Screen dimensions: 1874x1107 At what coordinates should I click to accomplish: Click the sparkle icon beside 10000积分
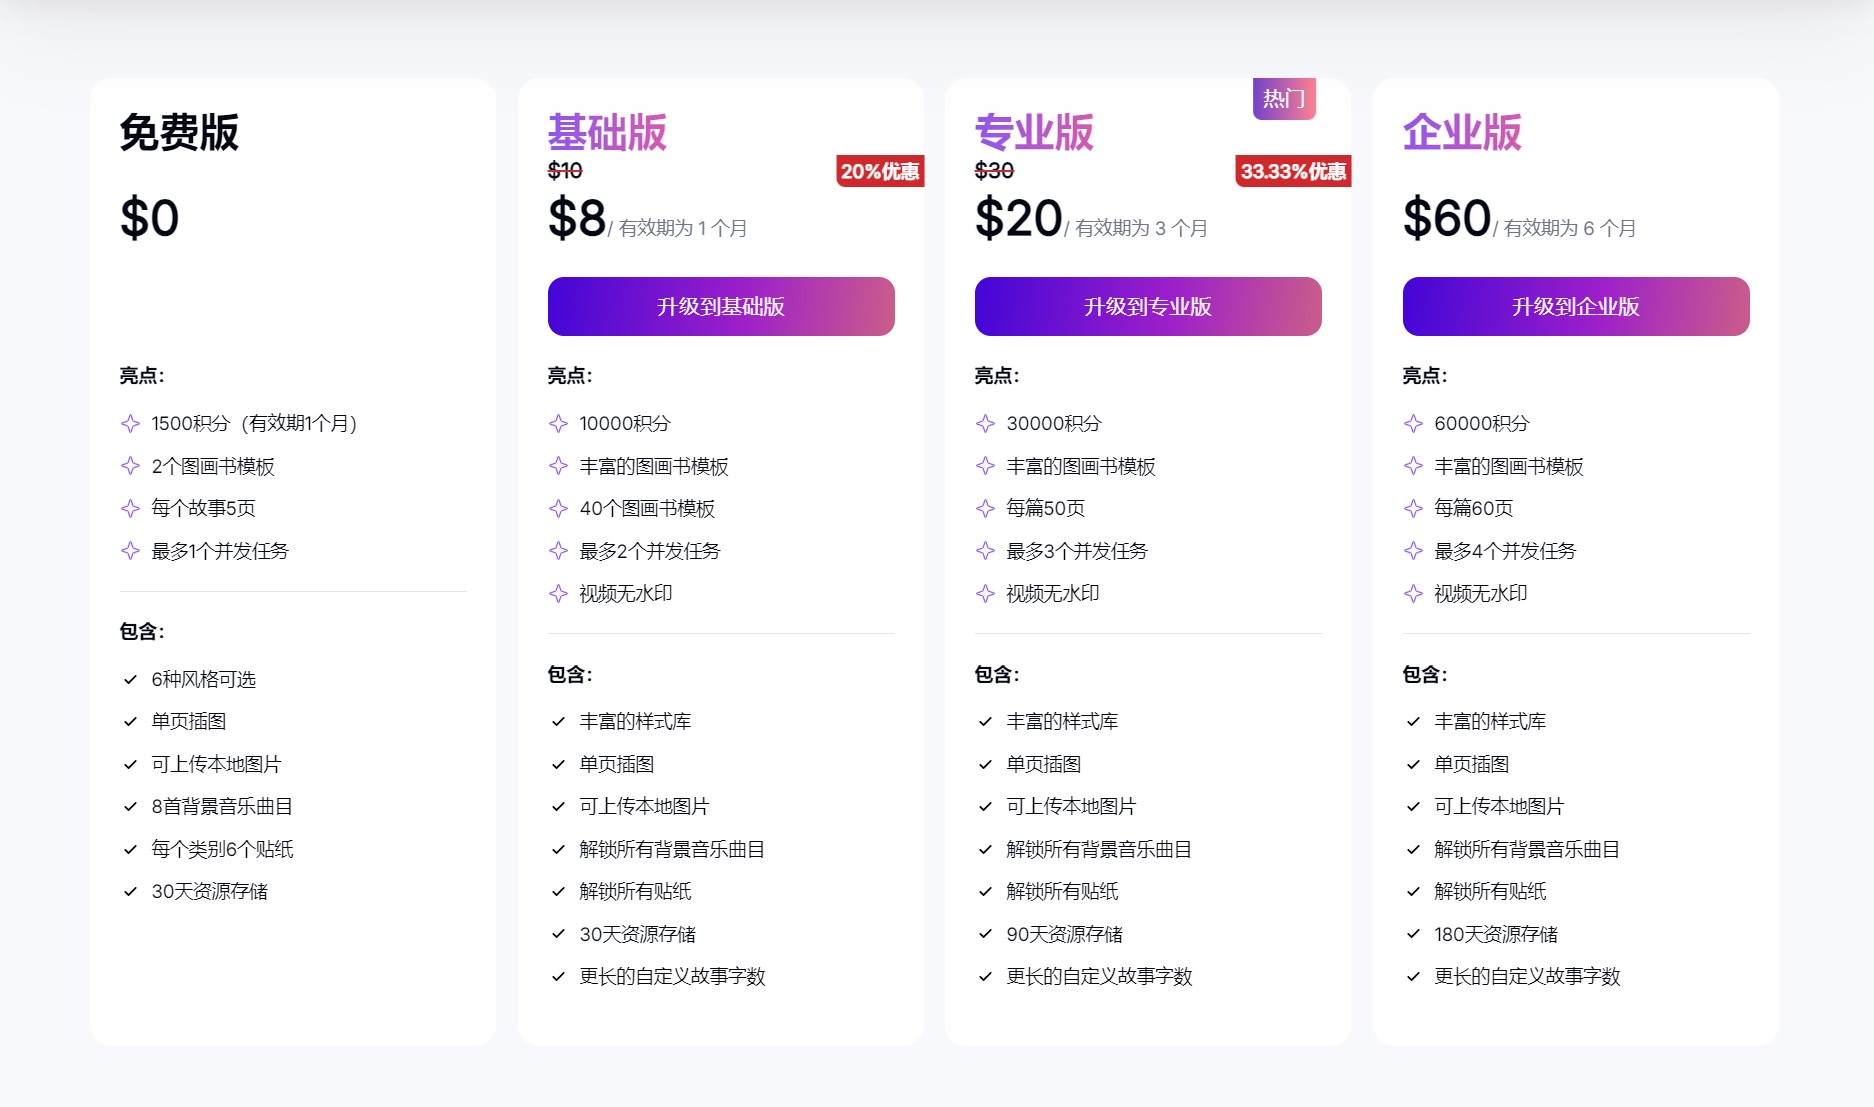[558, 423]
